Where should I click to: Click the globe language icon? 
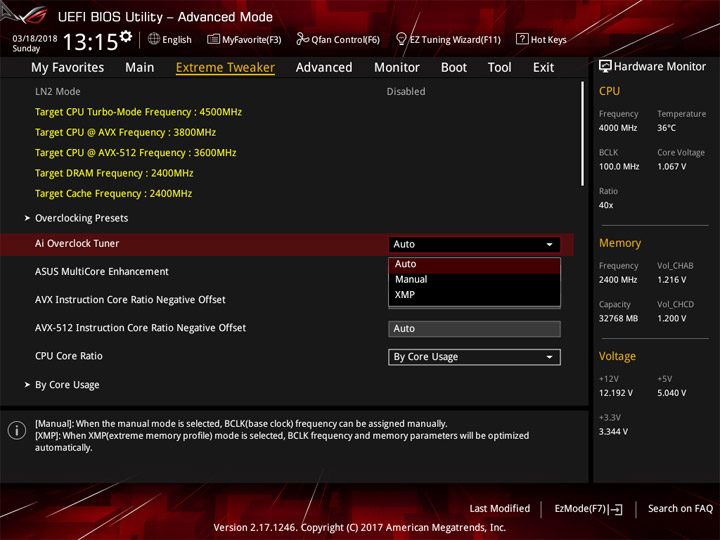[x=154, y=39]
